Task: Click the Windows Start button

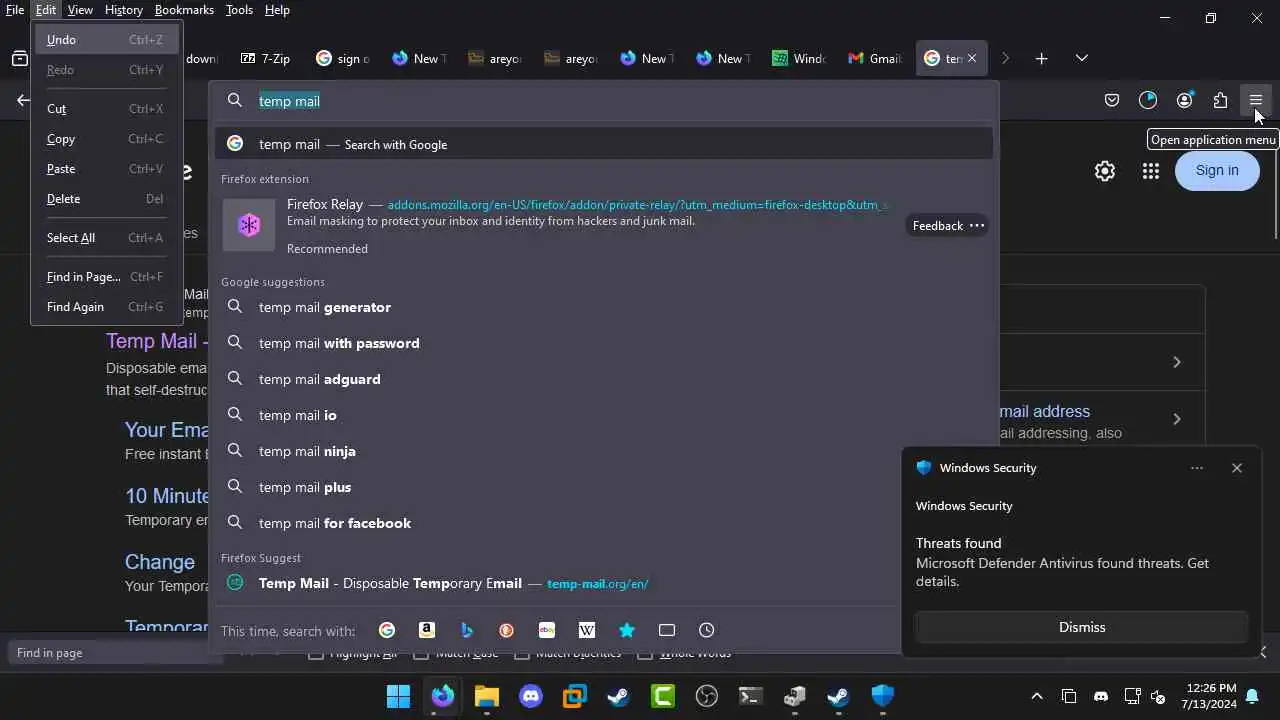Action: 398,696
